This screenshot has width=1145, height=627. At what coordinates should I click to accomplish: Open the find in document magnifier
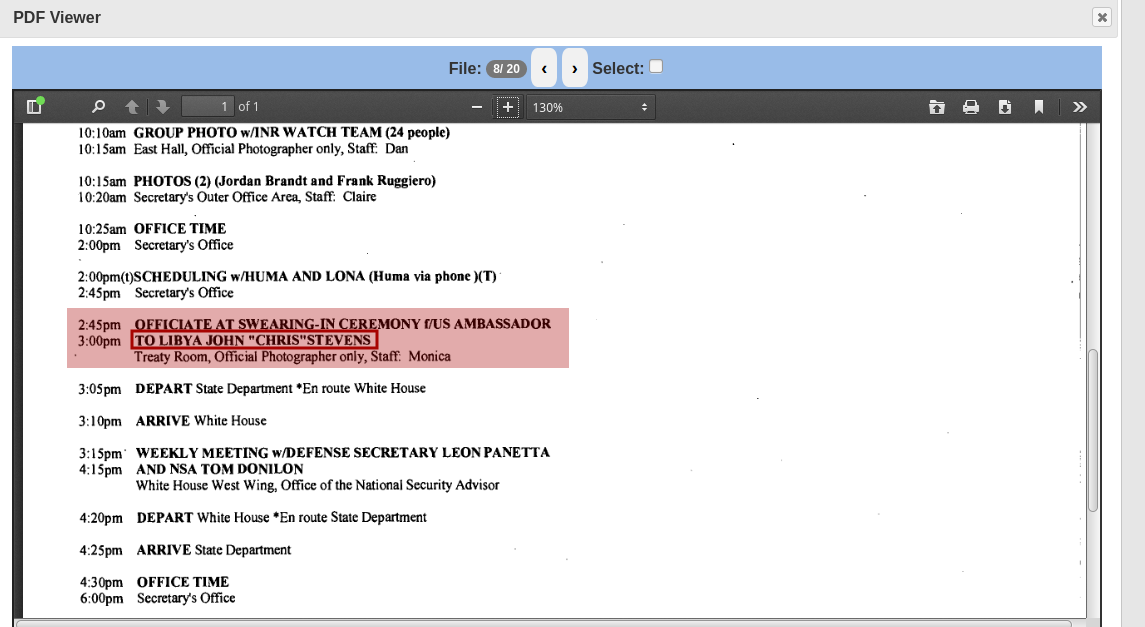(99, 107)
